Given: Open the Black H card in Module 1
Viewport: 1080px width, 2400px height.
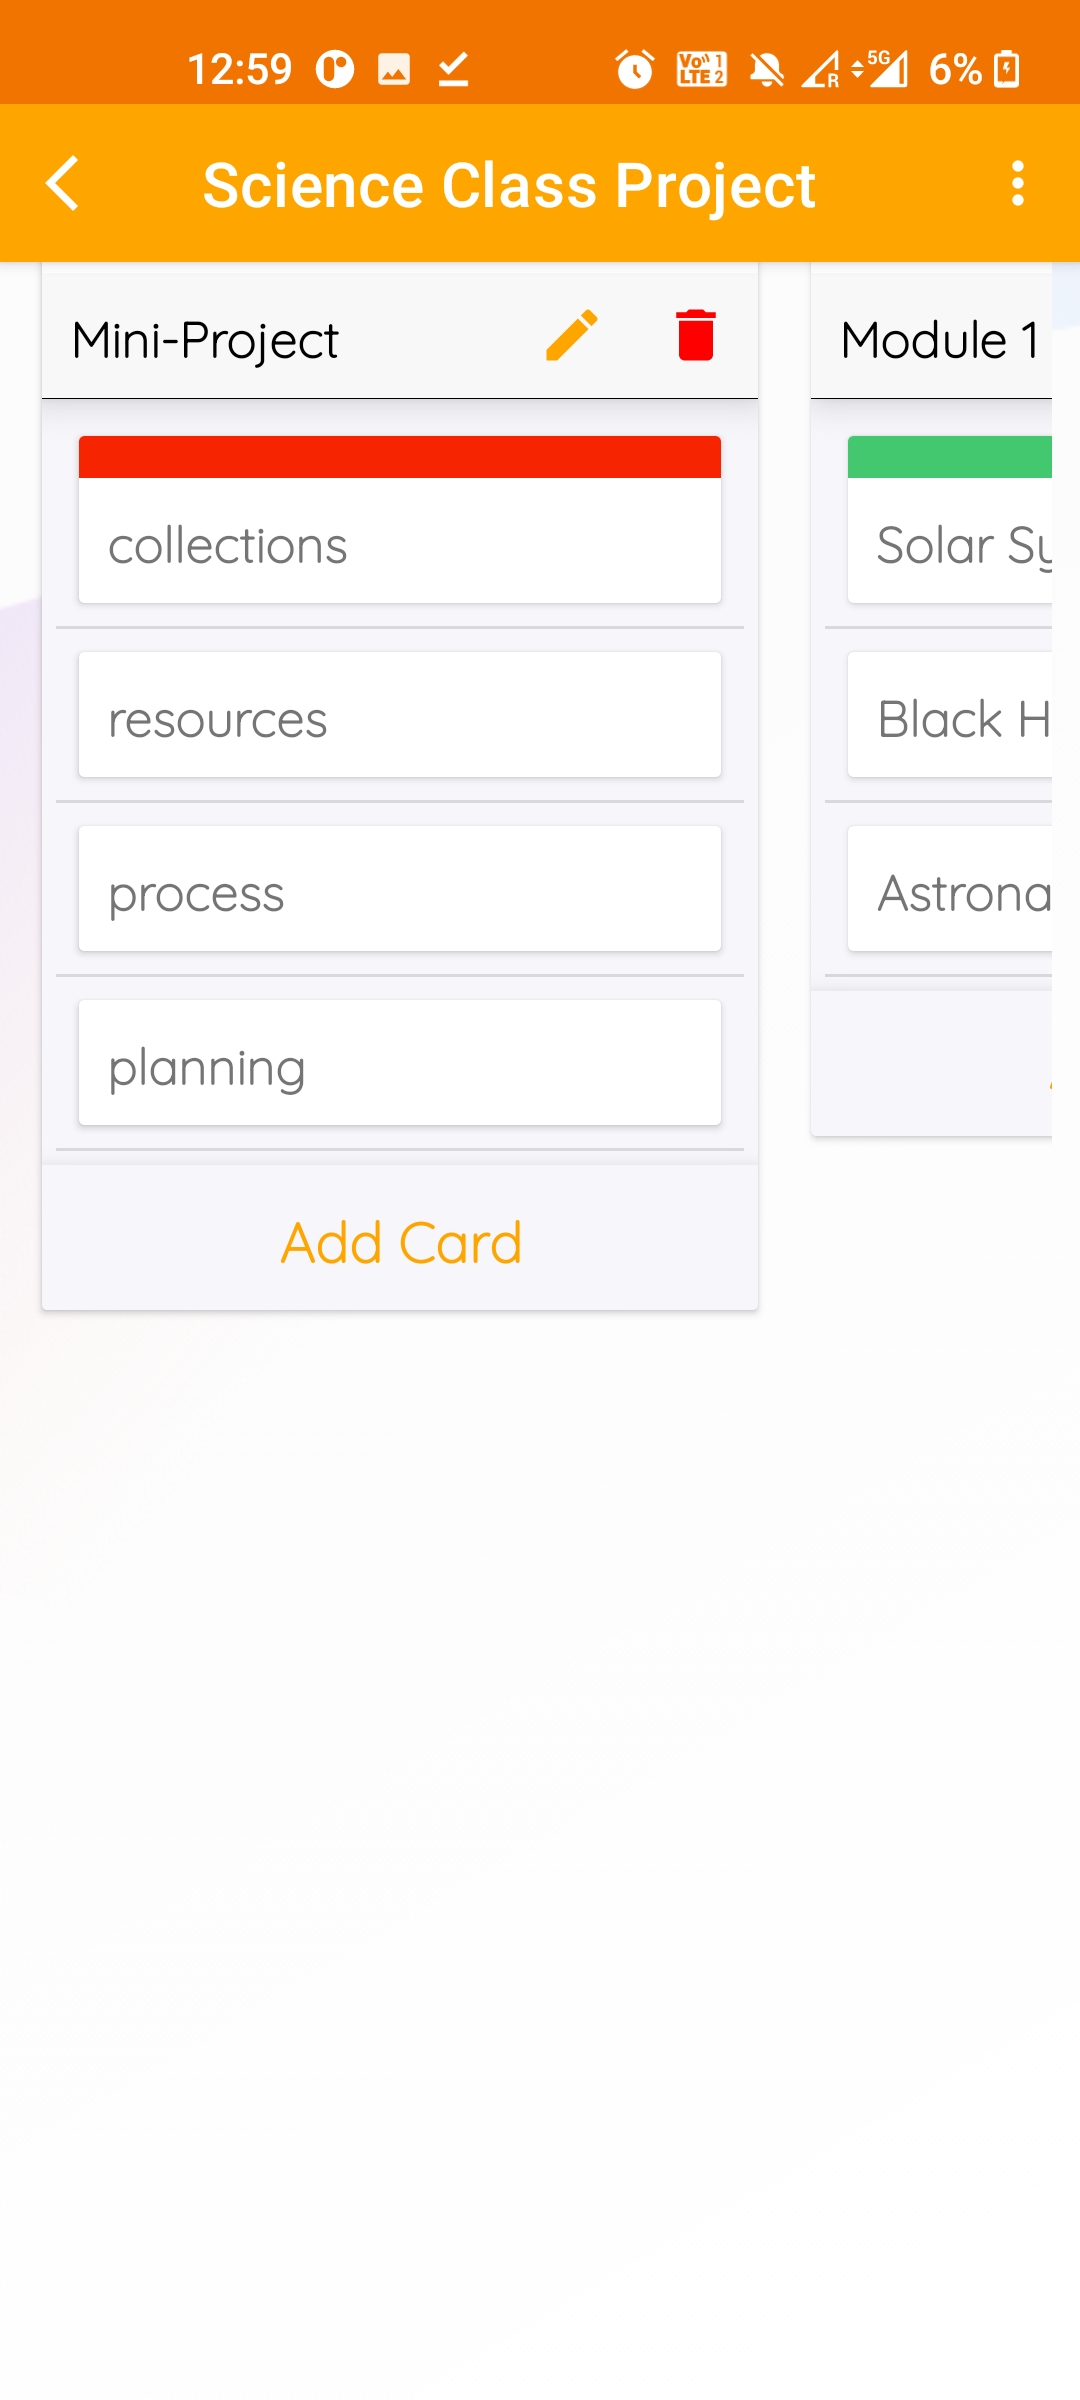Looking at the screenshot, I should click(950, 715).
